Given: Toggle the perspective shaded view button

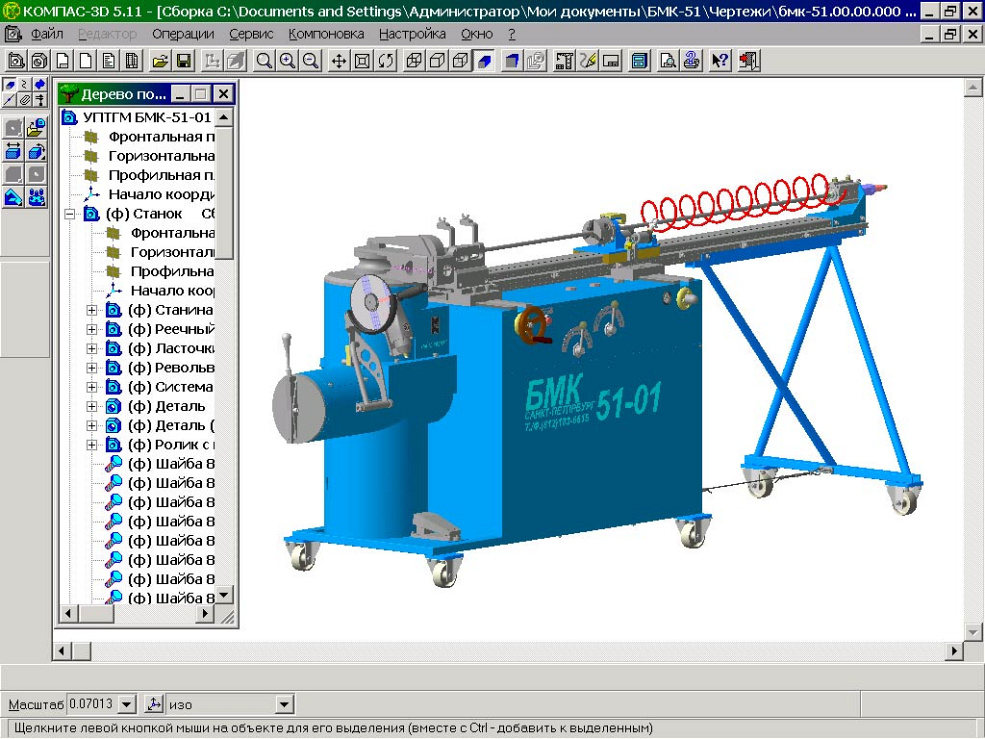Looking at the screenshot, I should (x=512, y=61).
